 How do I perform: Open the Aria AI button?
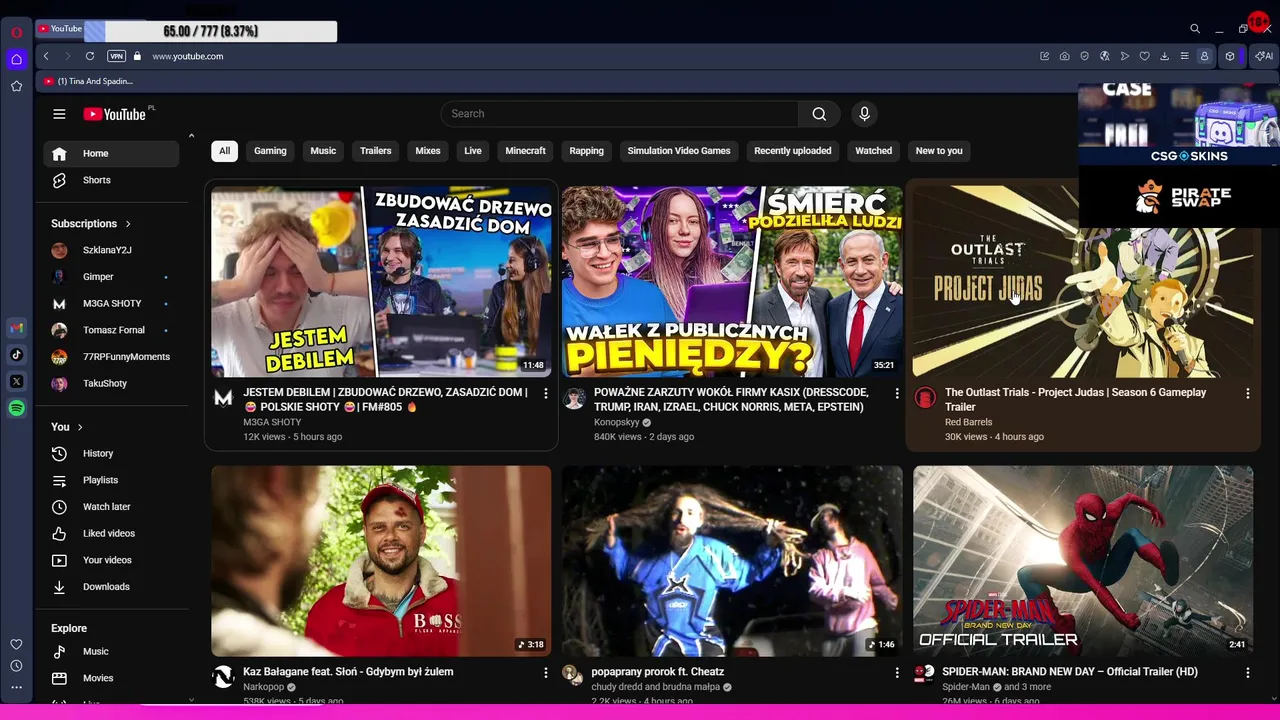click(x=1264, y=56)
